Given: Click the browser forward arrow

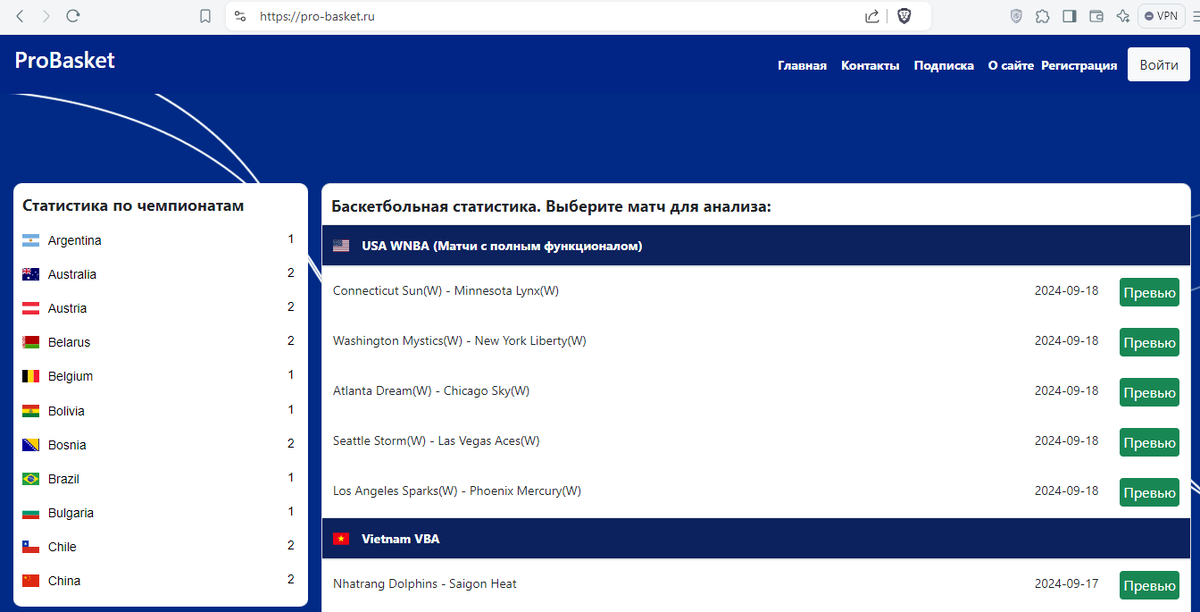Looking at the screenshot, I should pos(45,16).
